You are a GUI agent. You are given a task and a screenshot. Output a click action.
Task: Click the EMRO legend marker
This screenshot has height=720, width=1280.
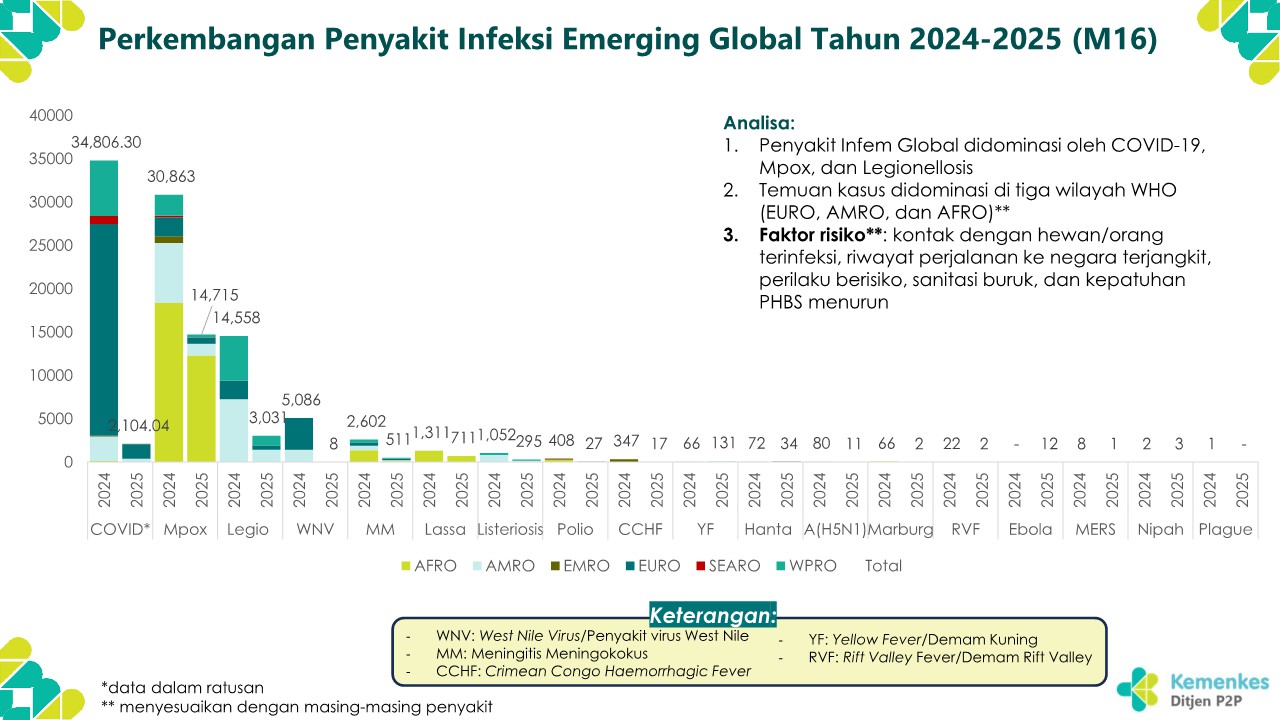pyautogui.click(x=555, y=566)
